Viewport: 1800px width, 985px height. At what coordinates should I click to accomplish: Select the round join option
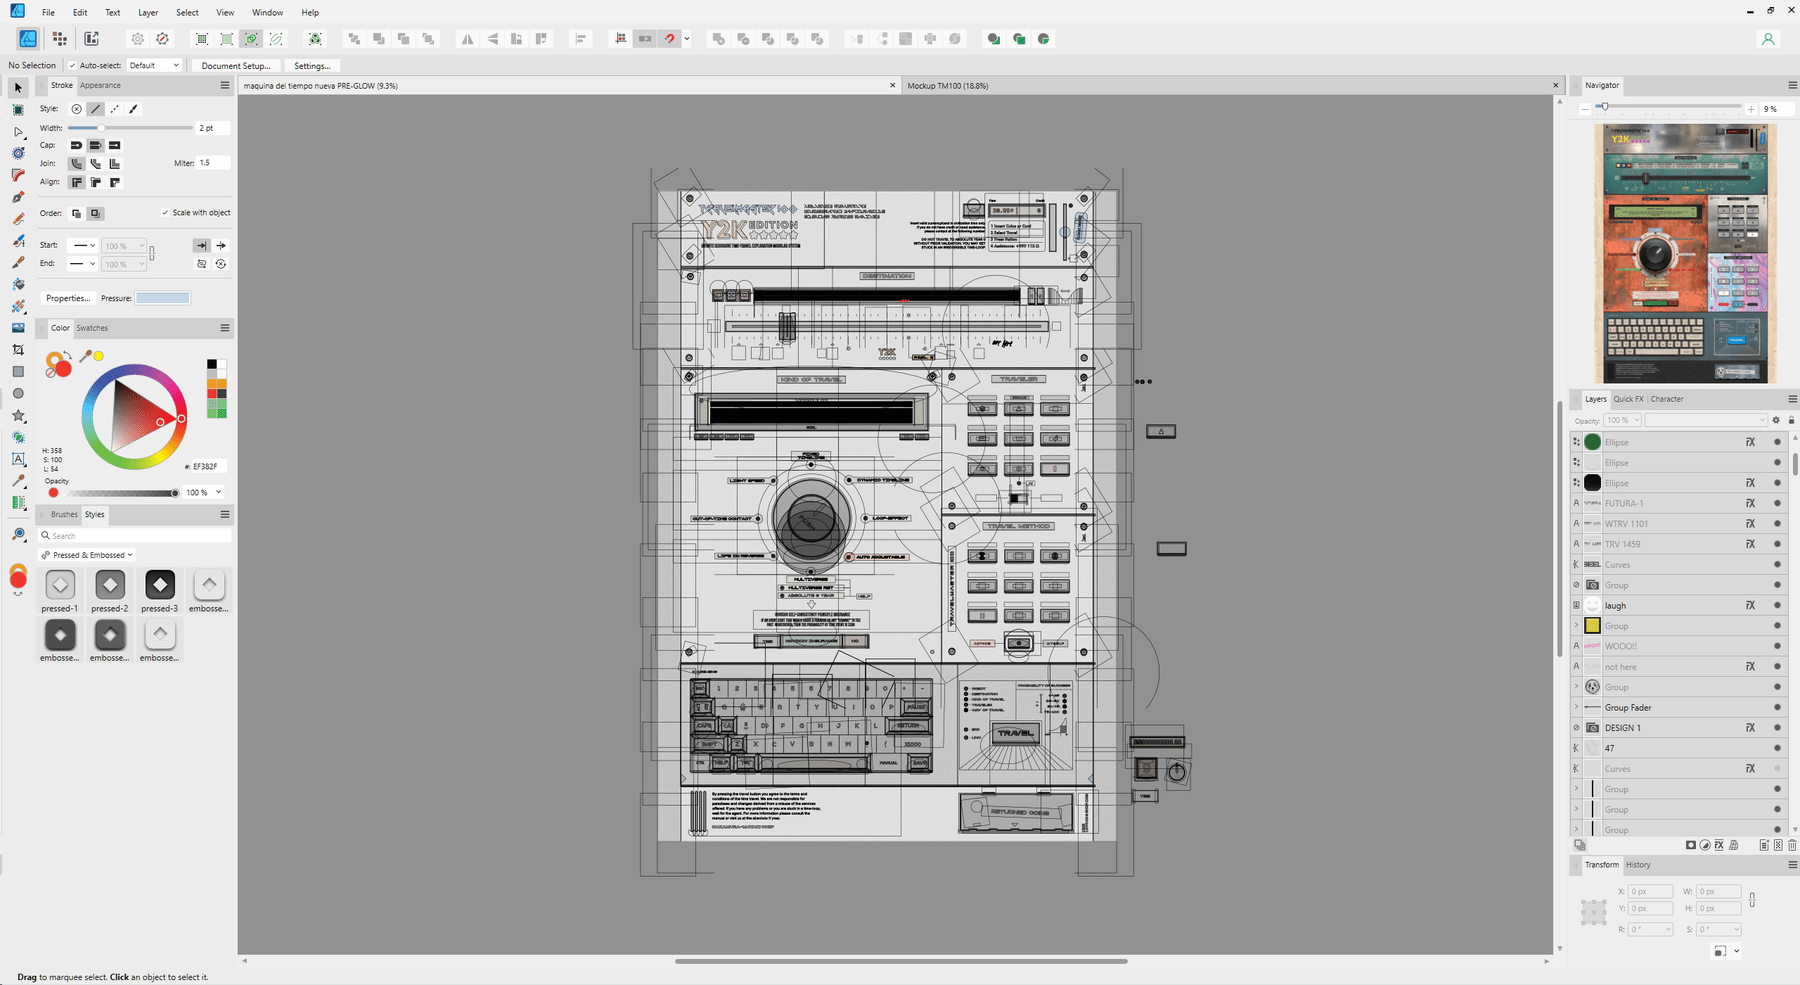click(76, 163)
